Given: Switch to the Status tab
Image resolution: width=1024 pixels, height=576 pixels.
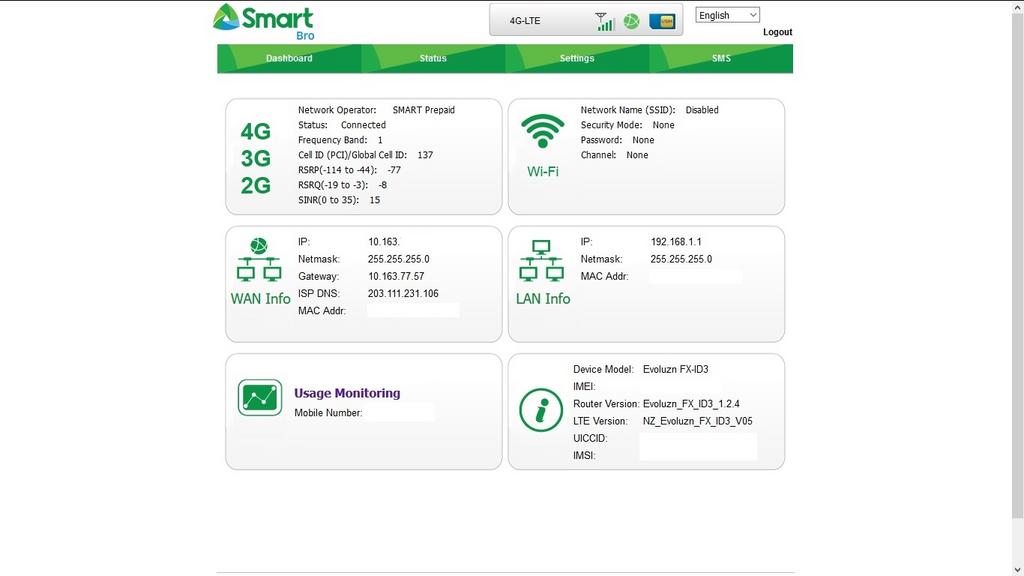Looking at the screenshot, I should tap(433, 58).
